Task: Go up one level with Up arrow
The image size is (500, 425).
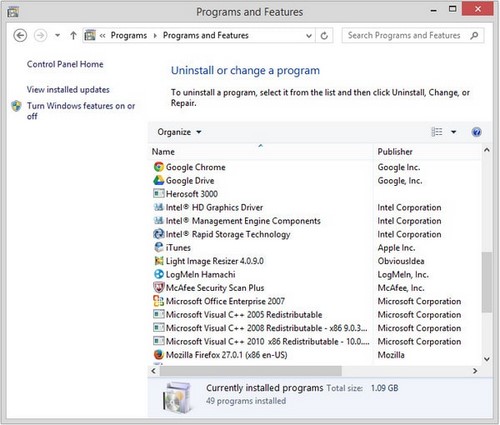Action: [x=73, y=35]
